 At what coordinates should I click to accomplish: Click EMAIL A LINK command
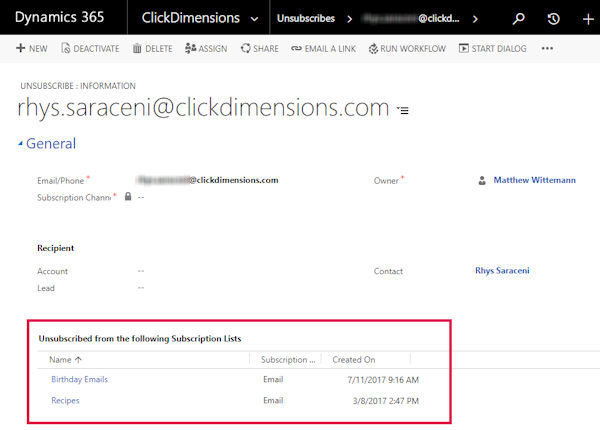point(323,49)
